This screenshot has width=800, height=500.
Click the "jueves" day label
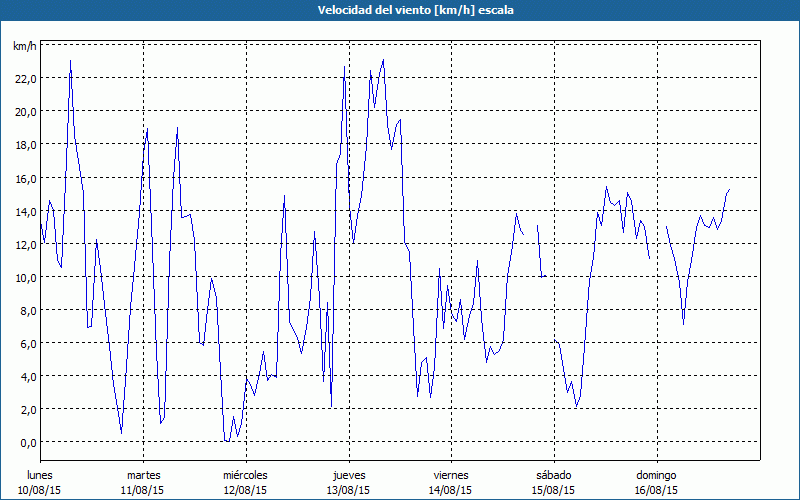coord(348,475)
